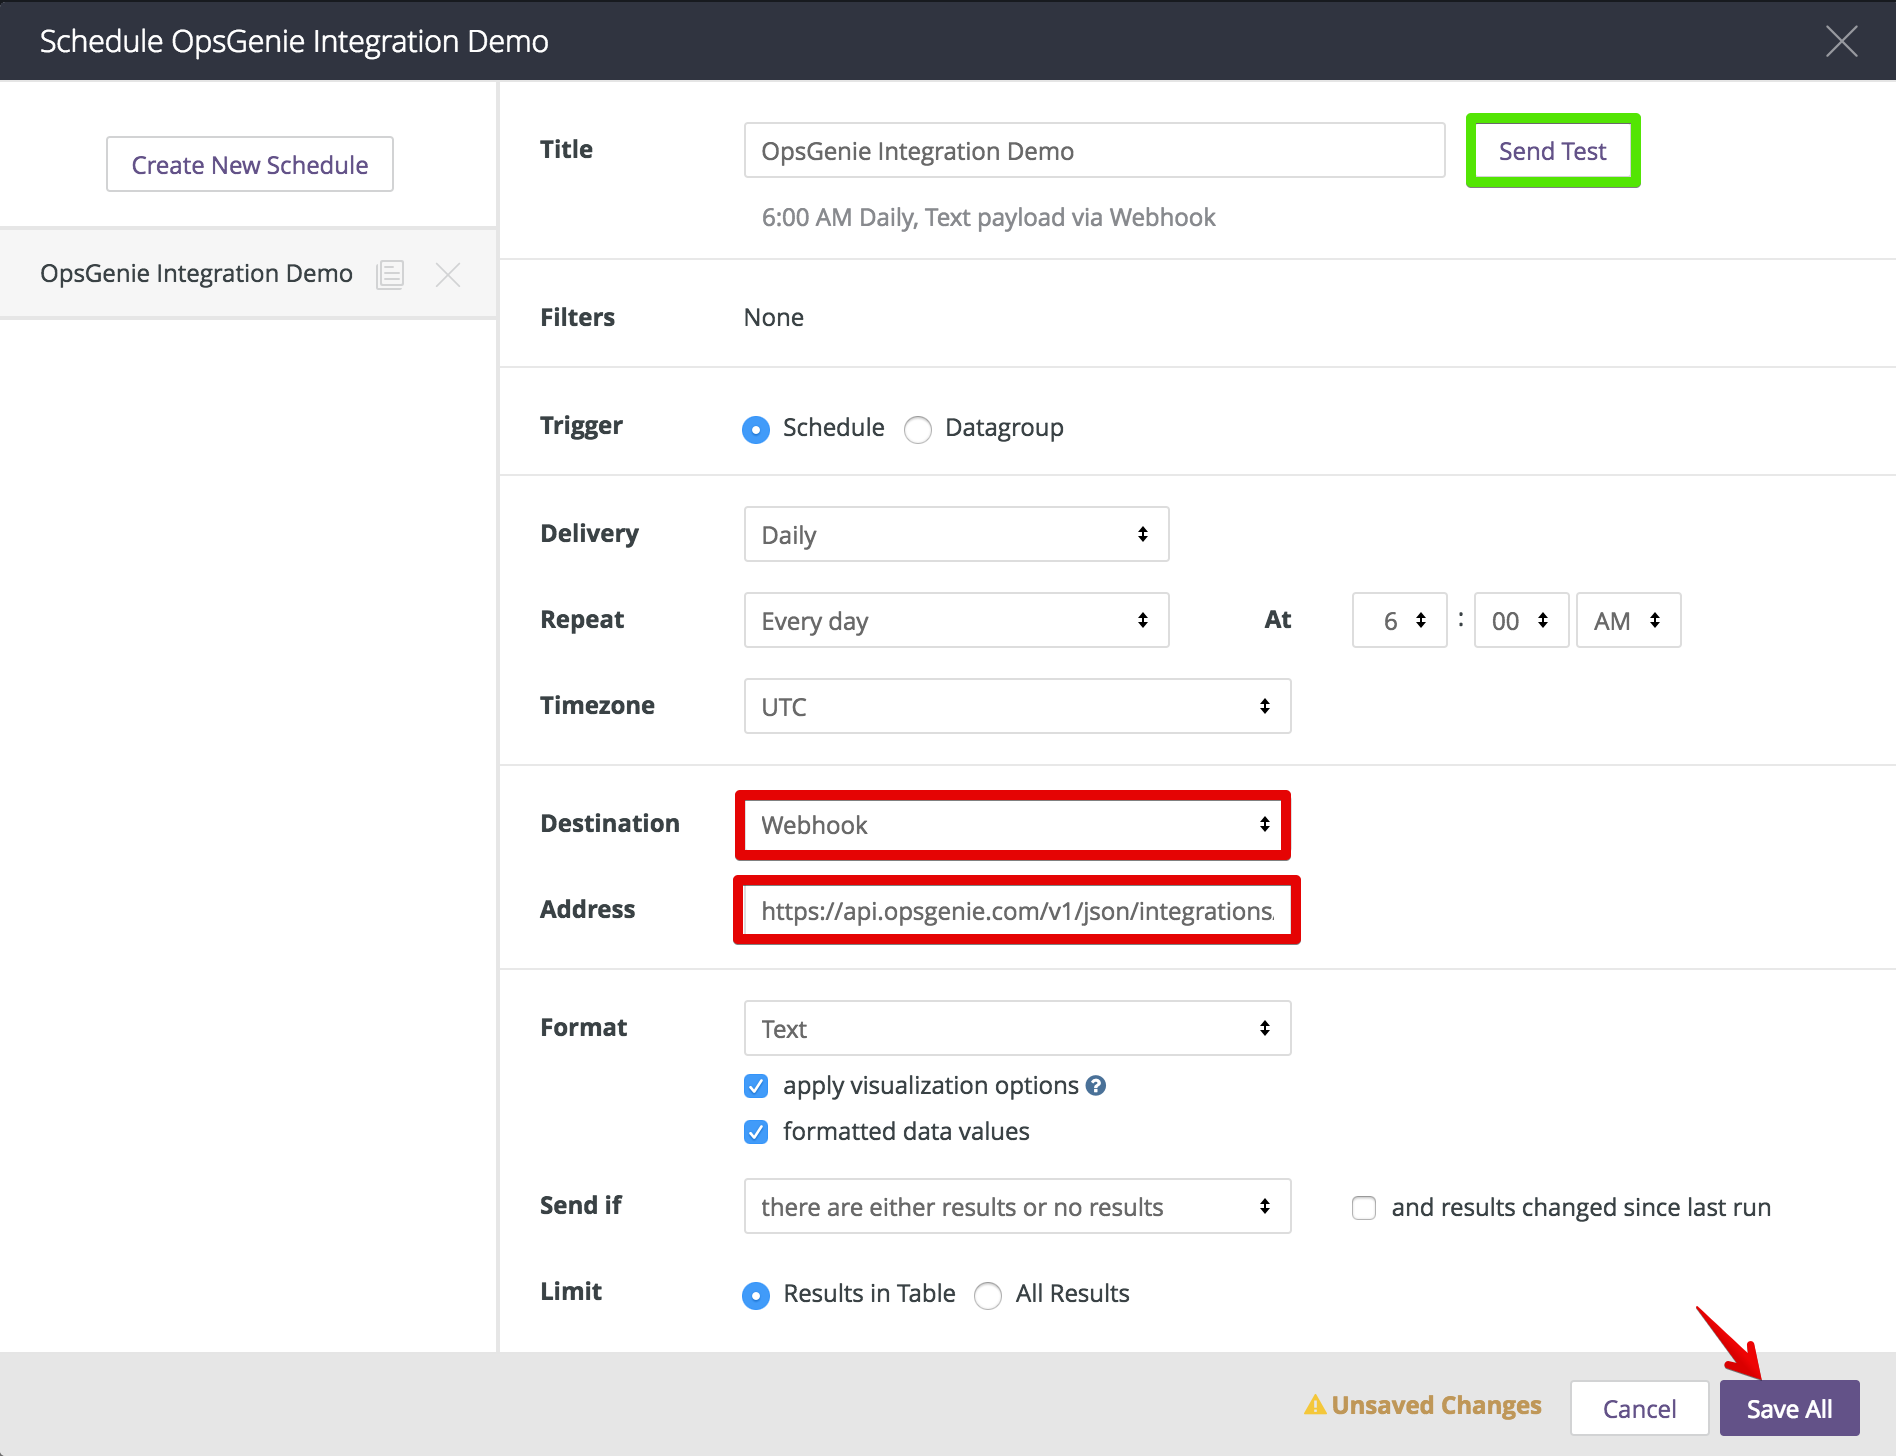
Task: Open the Send if condition dropdown
Action: (x=1018, y=1206)
